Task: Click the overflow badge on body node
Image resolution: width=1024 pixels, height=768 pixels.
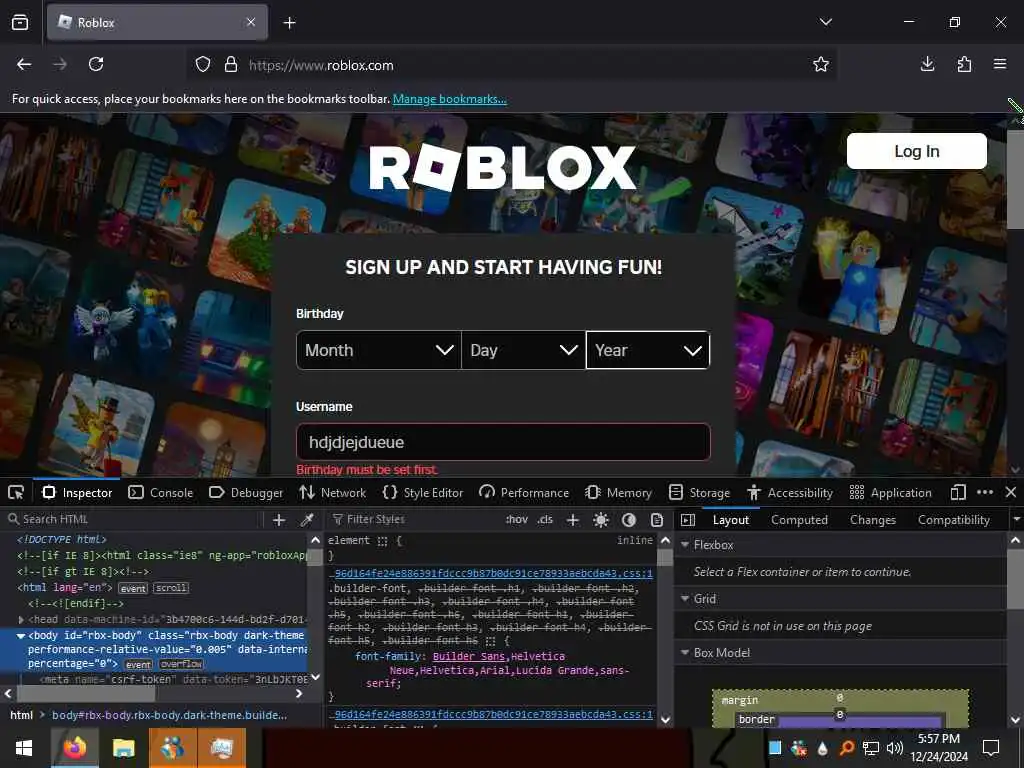Action: 181,664
